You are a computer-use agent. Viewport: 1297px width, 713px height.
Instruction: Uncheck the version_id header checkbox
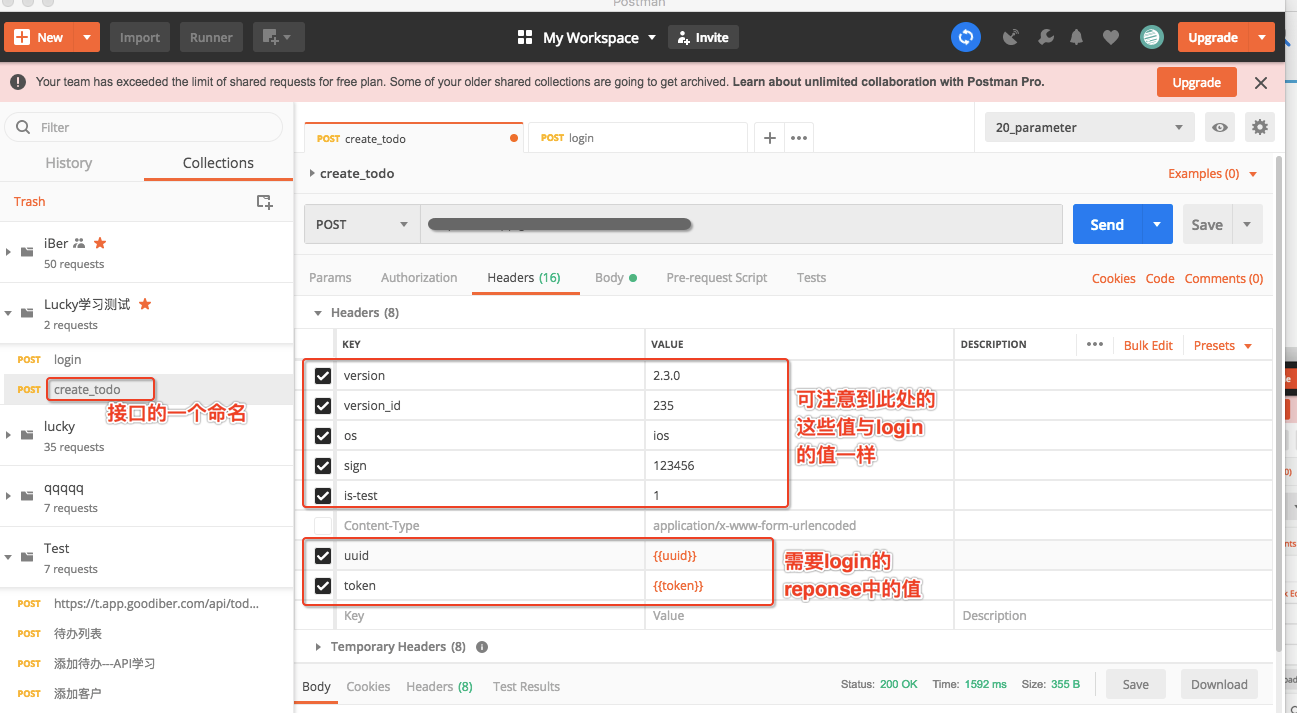(x=323, y=406)
